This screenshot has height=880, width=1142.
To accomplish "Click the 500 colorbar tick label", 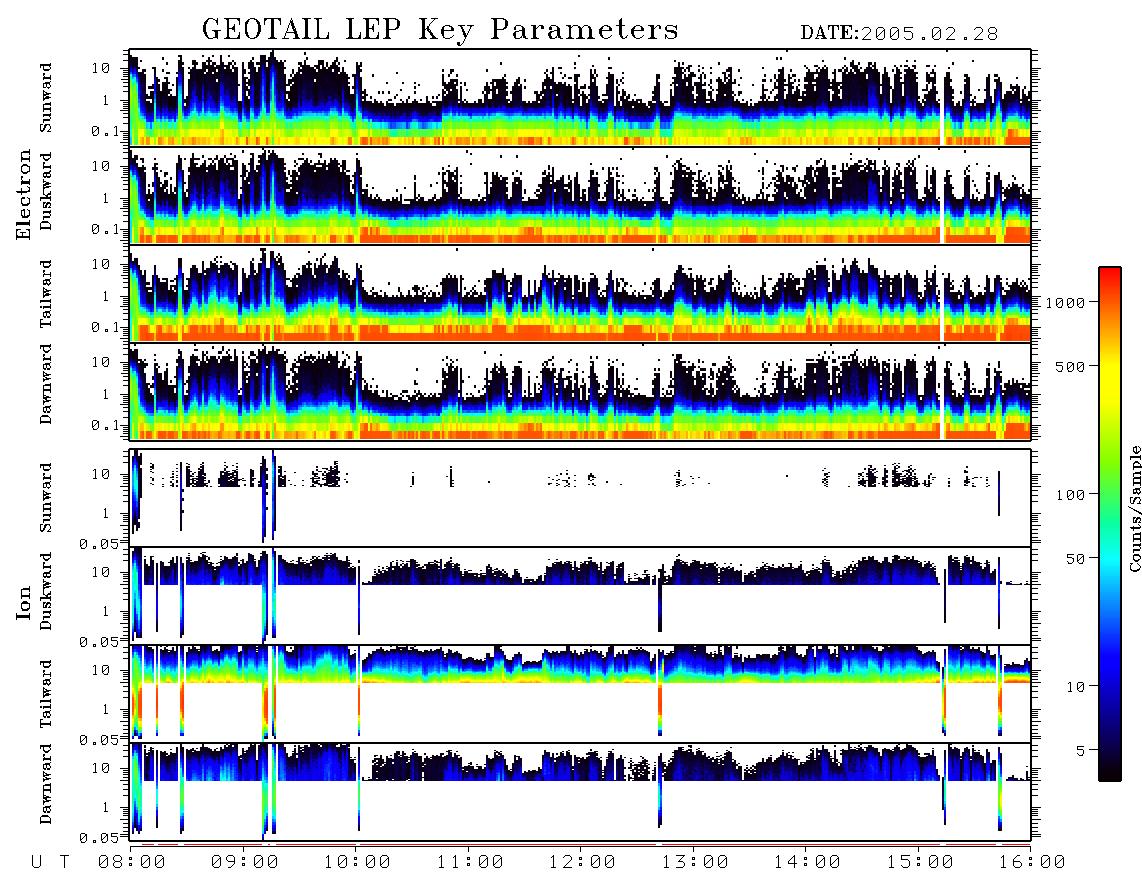I will (x=1070, y=366).
